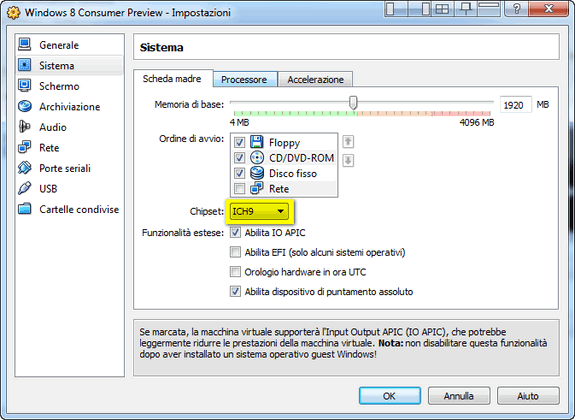Image resolution: width=575 pixels, height=420 pixels.
Task: Click the 4 MB minimum label
Action: (239, 123)
